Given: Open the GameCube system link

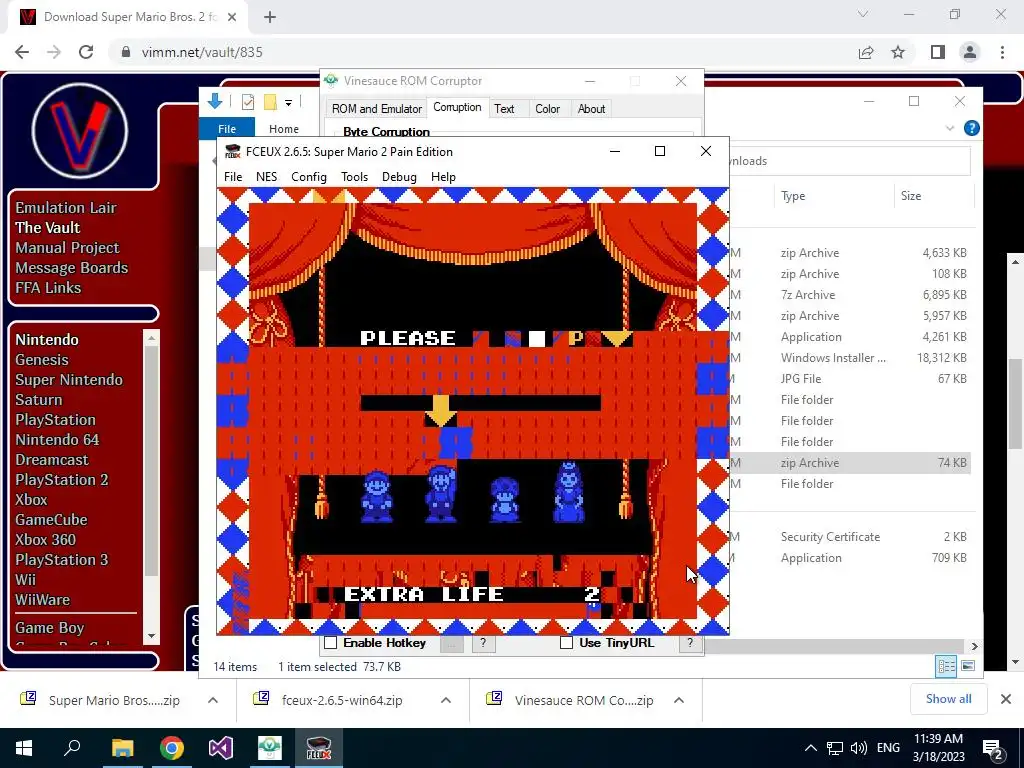Looking at the screenshot, I should 51,520.
